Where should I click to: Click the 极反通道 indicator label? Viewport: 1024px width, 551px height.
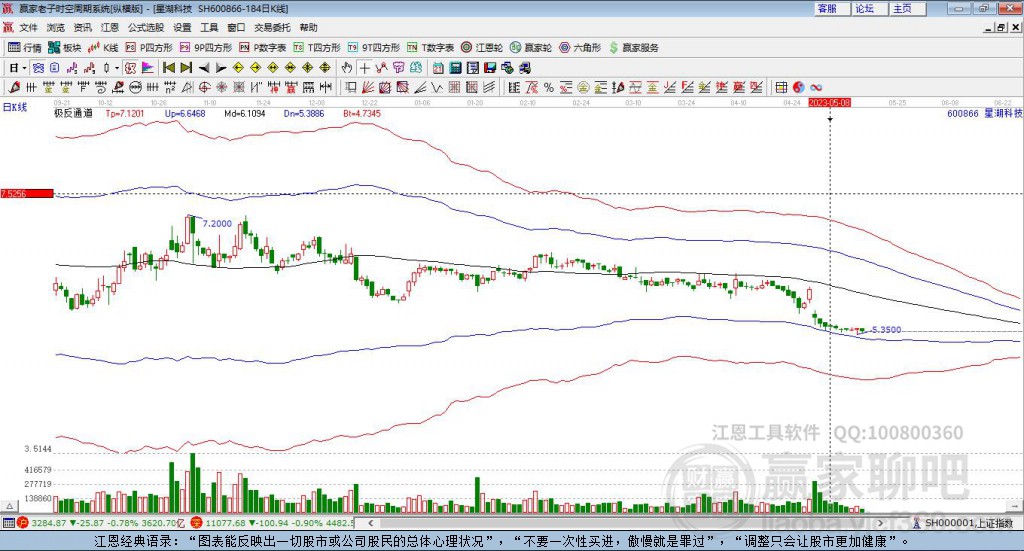tap(73, 114)
